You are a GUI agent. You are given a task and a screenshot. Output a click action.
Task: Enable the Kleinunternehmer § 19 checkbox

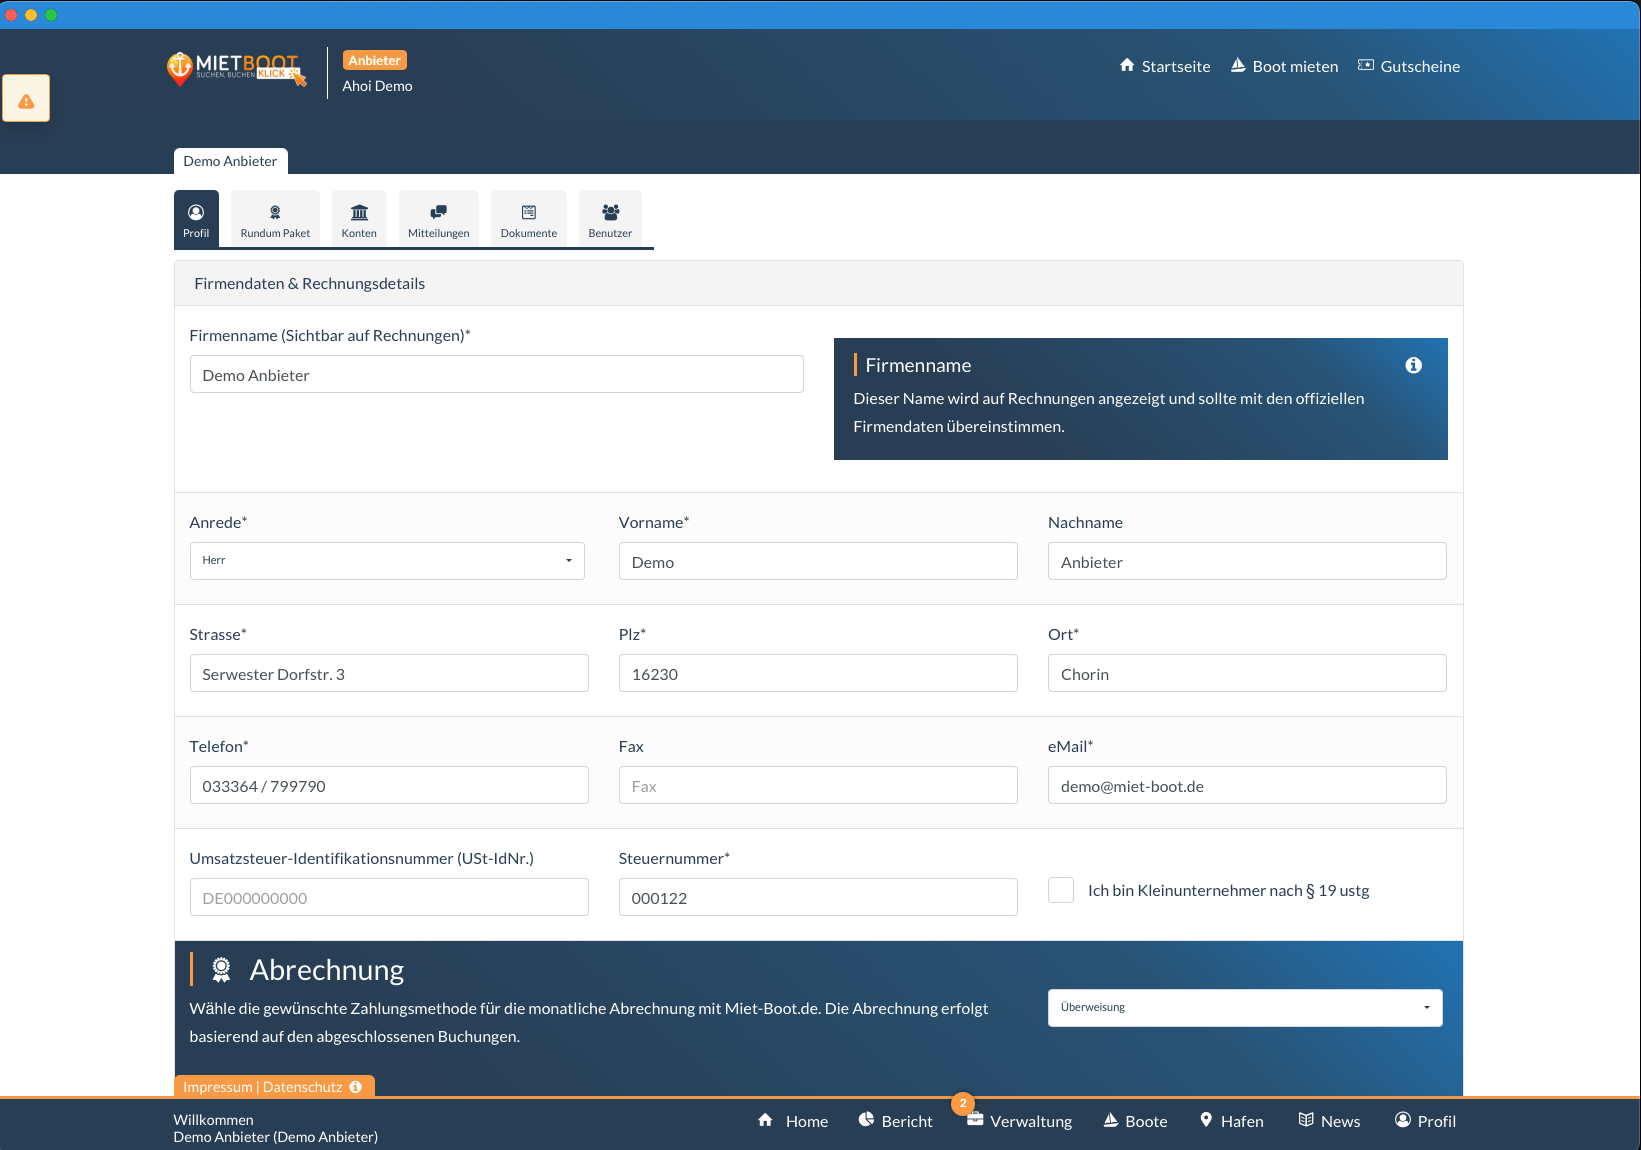[1061, 890]
